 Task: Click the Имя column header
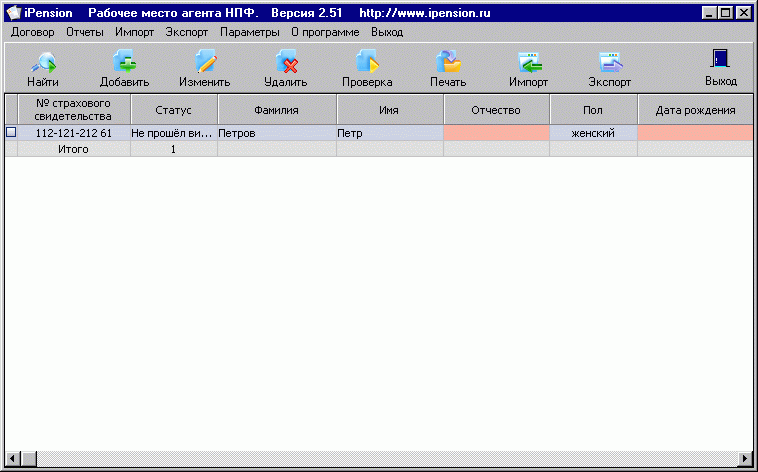390,110
